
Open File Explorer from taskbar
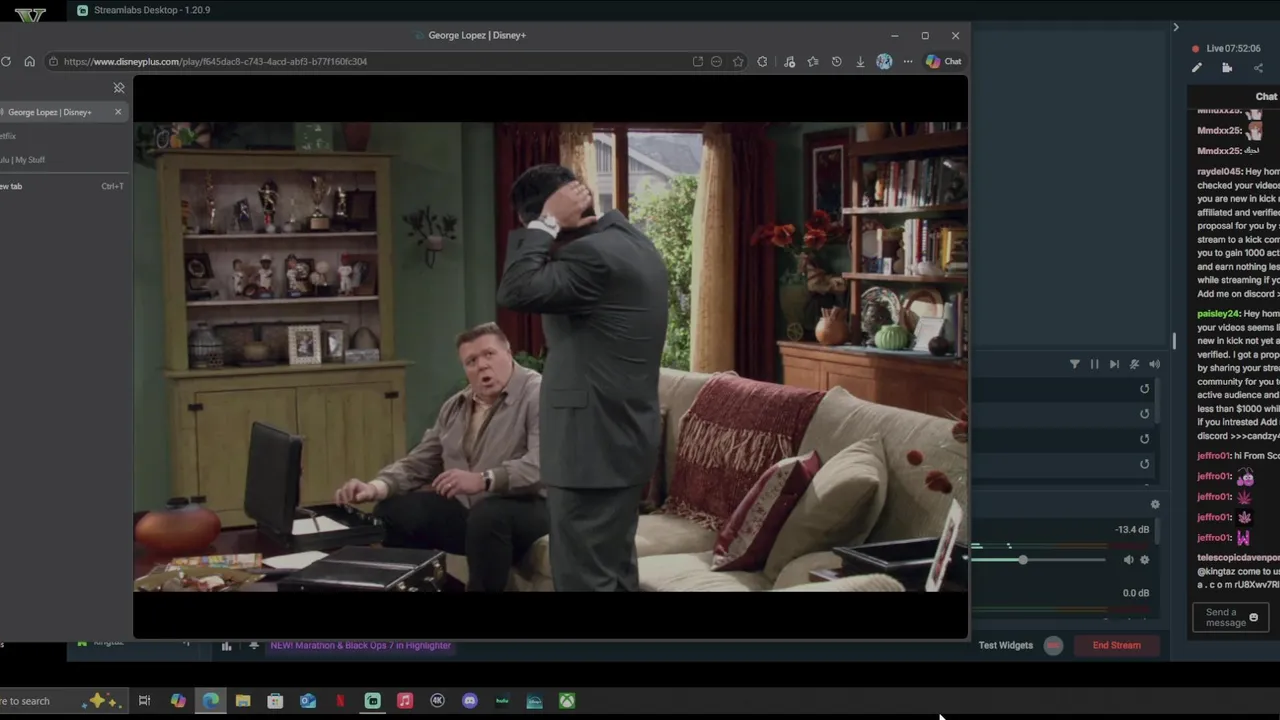pyautogui.click(x=243, y=701)
